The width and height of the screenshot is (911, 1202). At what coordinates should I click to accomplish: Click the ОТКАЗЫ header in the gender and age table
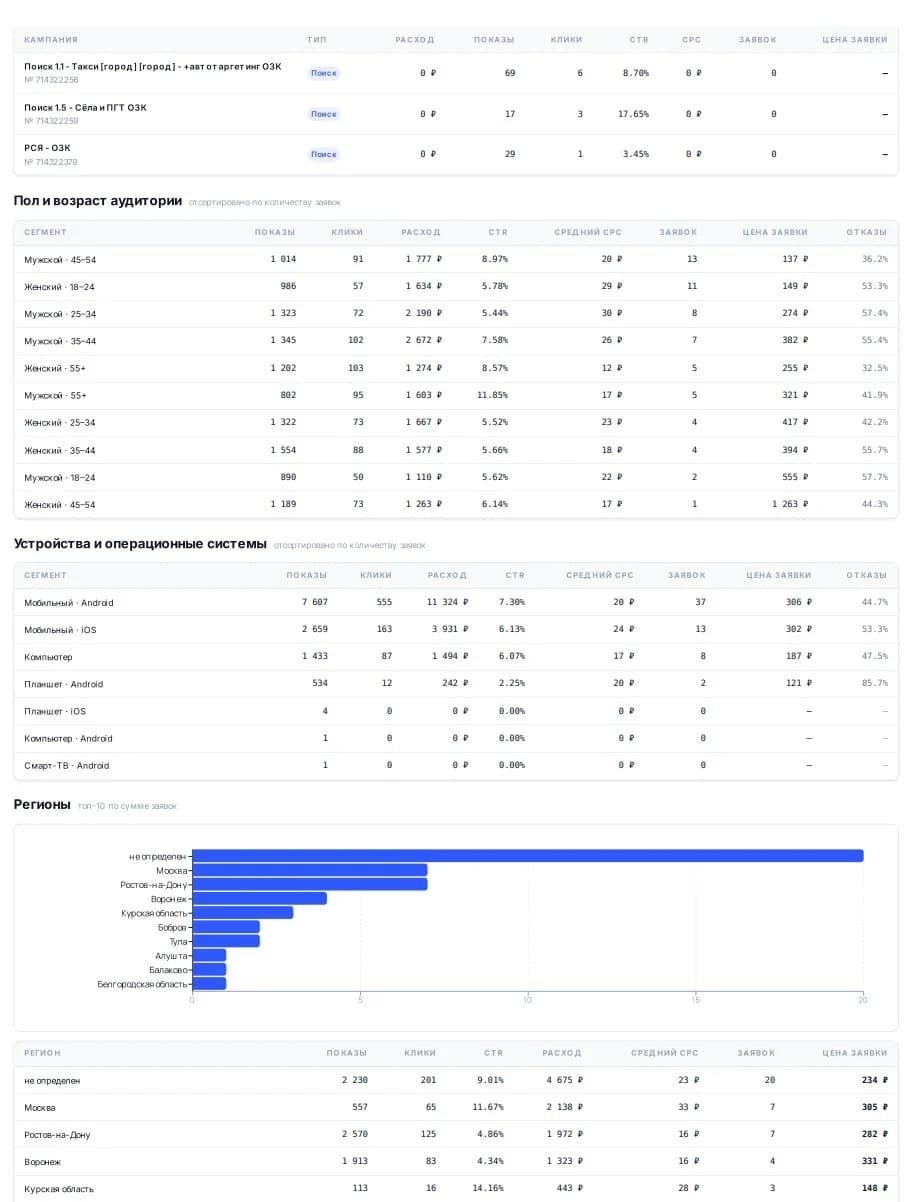(867, 232)
